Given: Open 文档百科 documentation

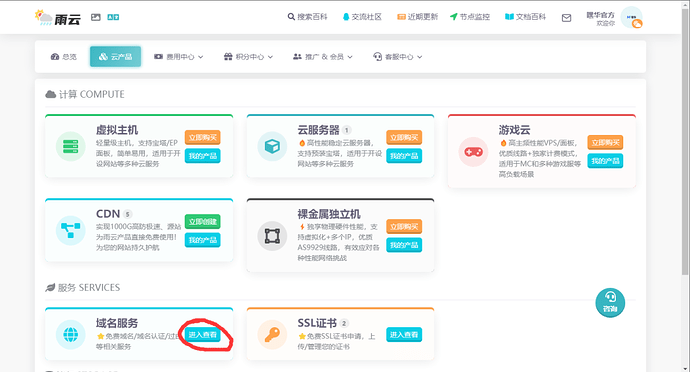Looking at the screenshot, I should tap(525, 17).
